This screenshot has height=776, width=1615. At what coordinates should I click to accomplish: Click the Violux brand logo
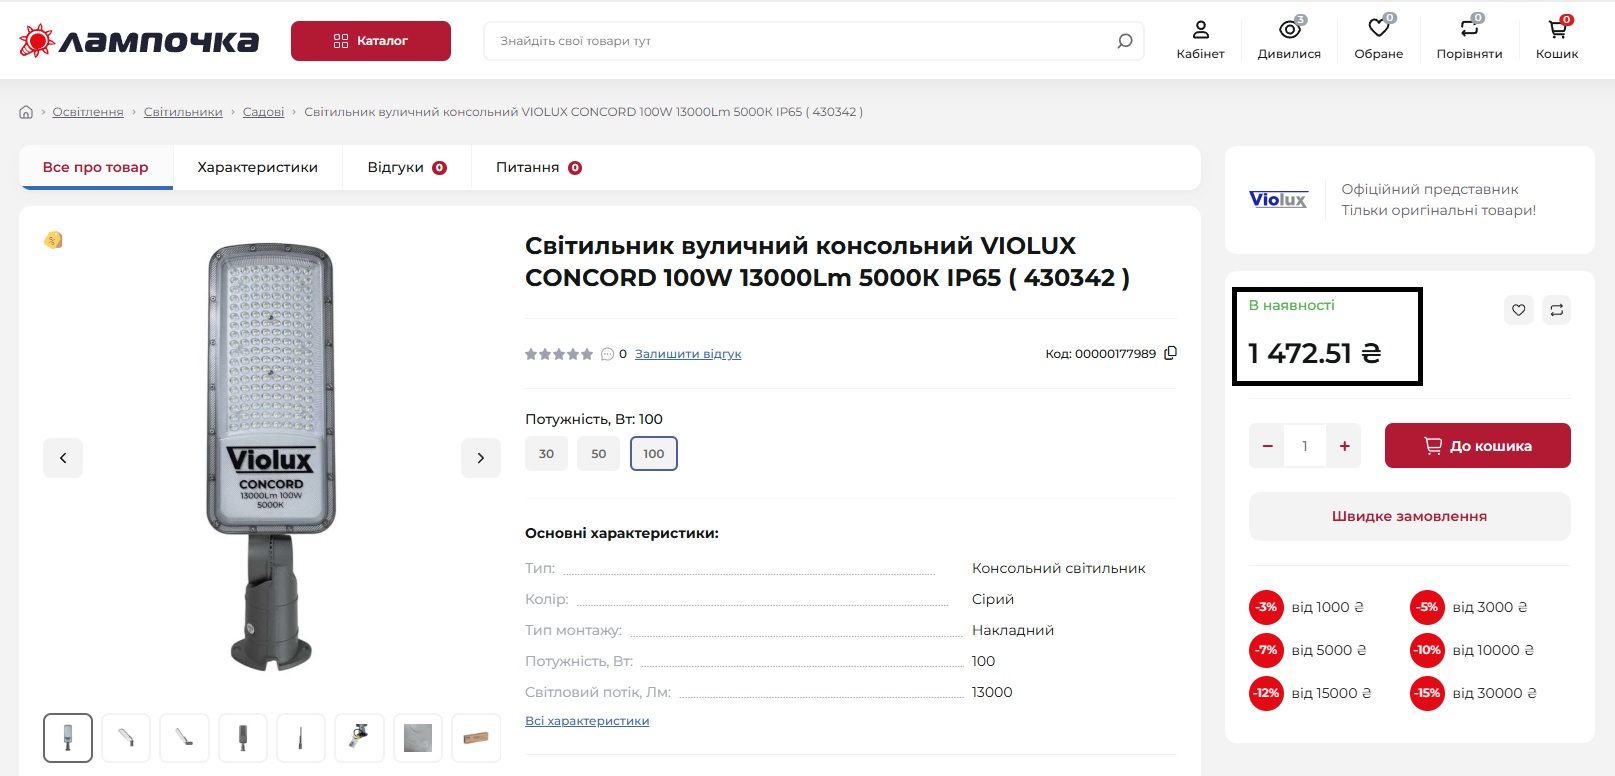click(1278, 199)
